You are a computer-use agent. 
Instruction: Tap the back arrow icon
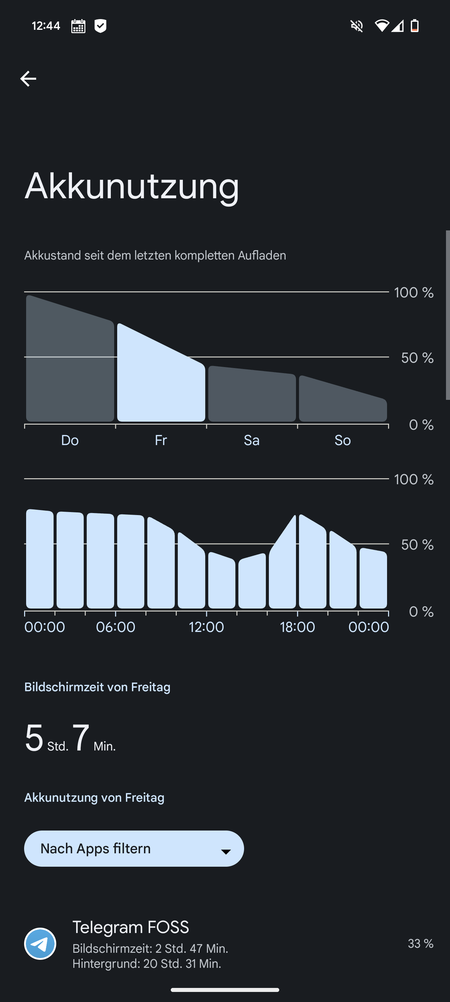[28, 79]
